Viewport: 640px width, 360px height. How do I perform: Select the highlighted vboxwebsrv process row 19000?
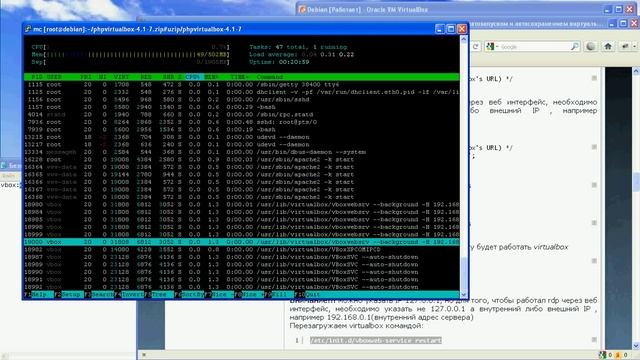click(242, 242)
